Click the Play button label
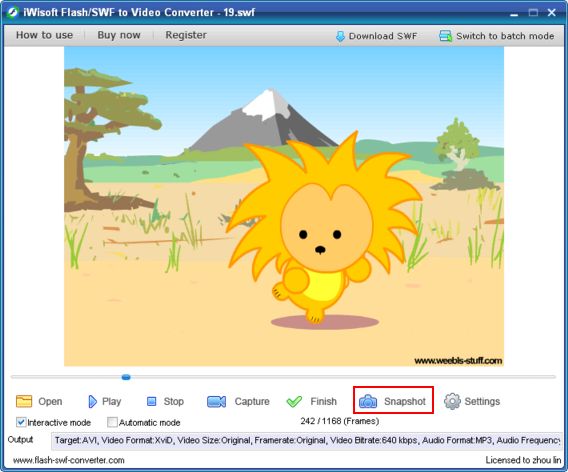The image size is (568, 472). 112,401
